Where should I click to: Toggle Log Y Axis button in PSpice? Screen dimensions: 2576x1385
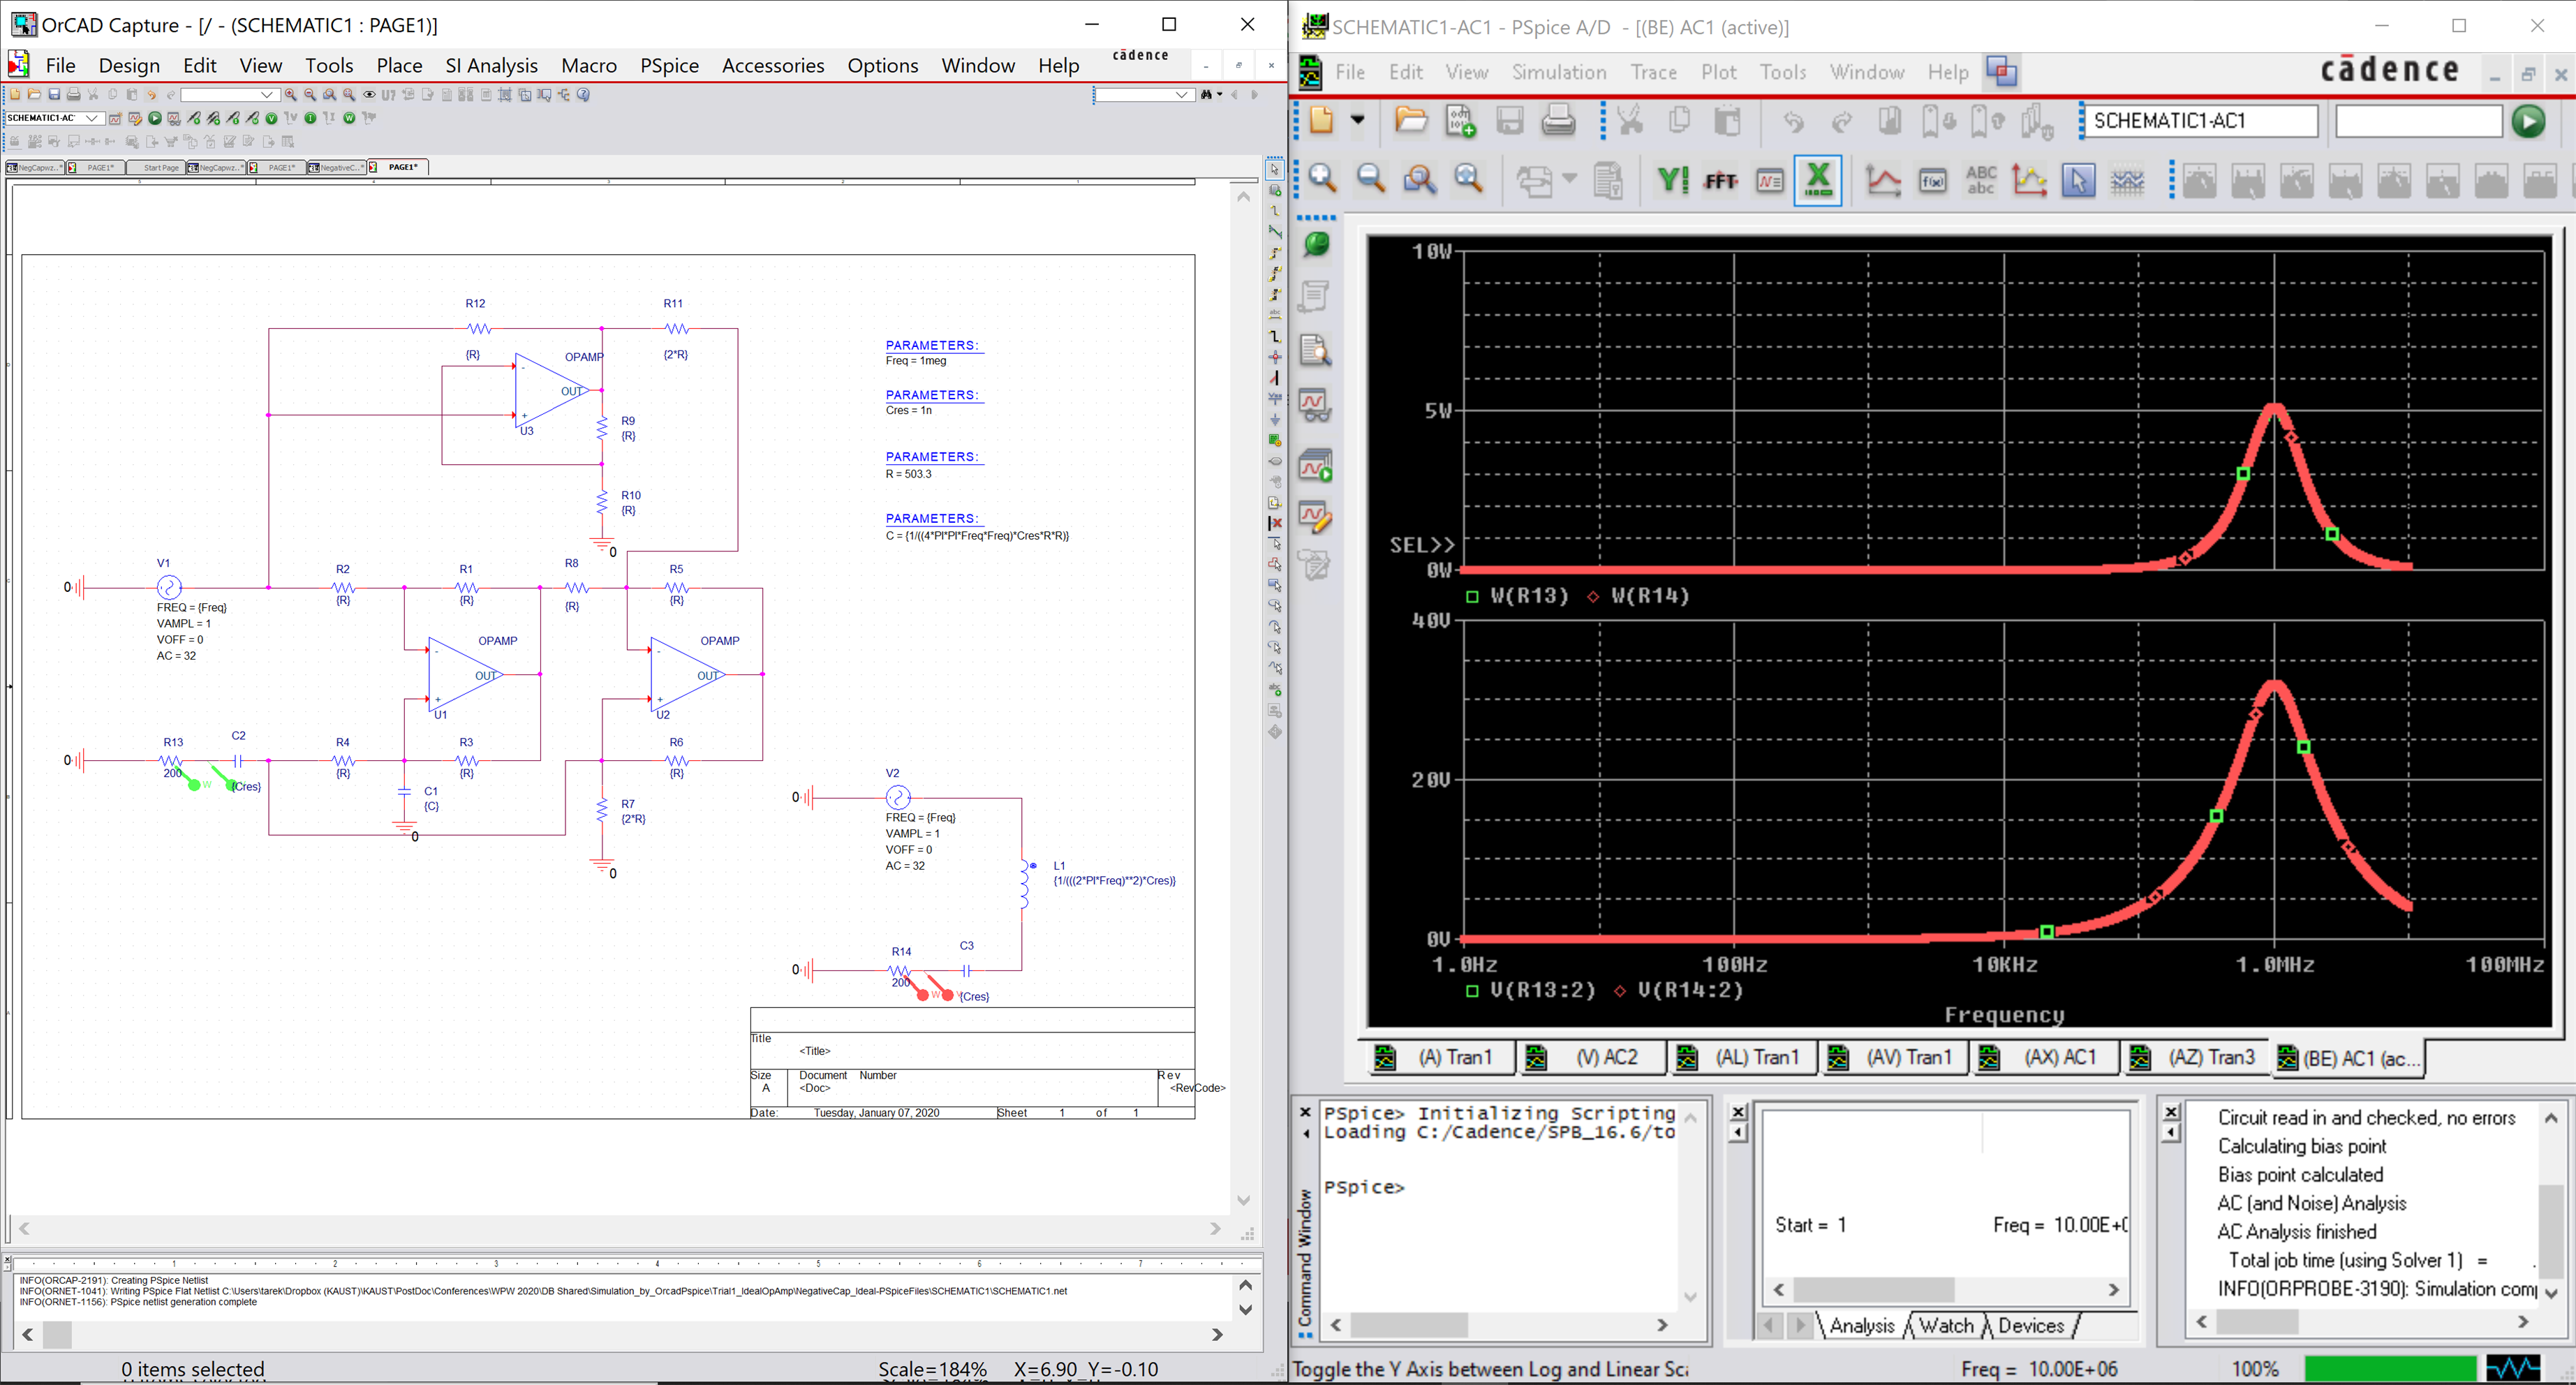pos(1672,180)
